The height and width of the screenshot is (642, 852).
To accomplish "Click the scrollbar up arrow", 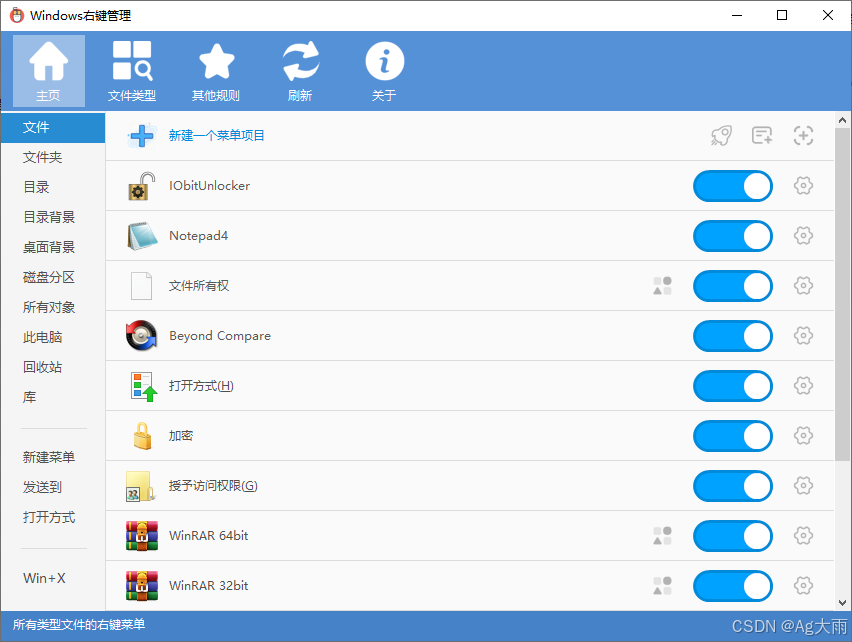I will click(842, 120).
